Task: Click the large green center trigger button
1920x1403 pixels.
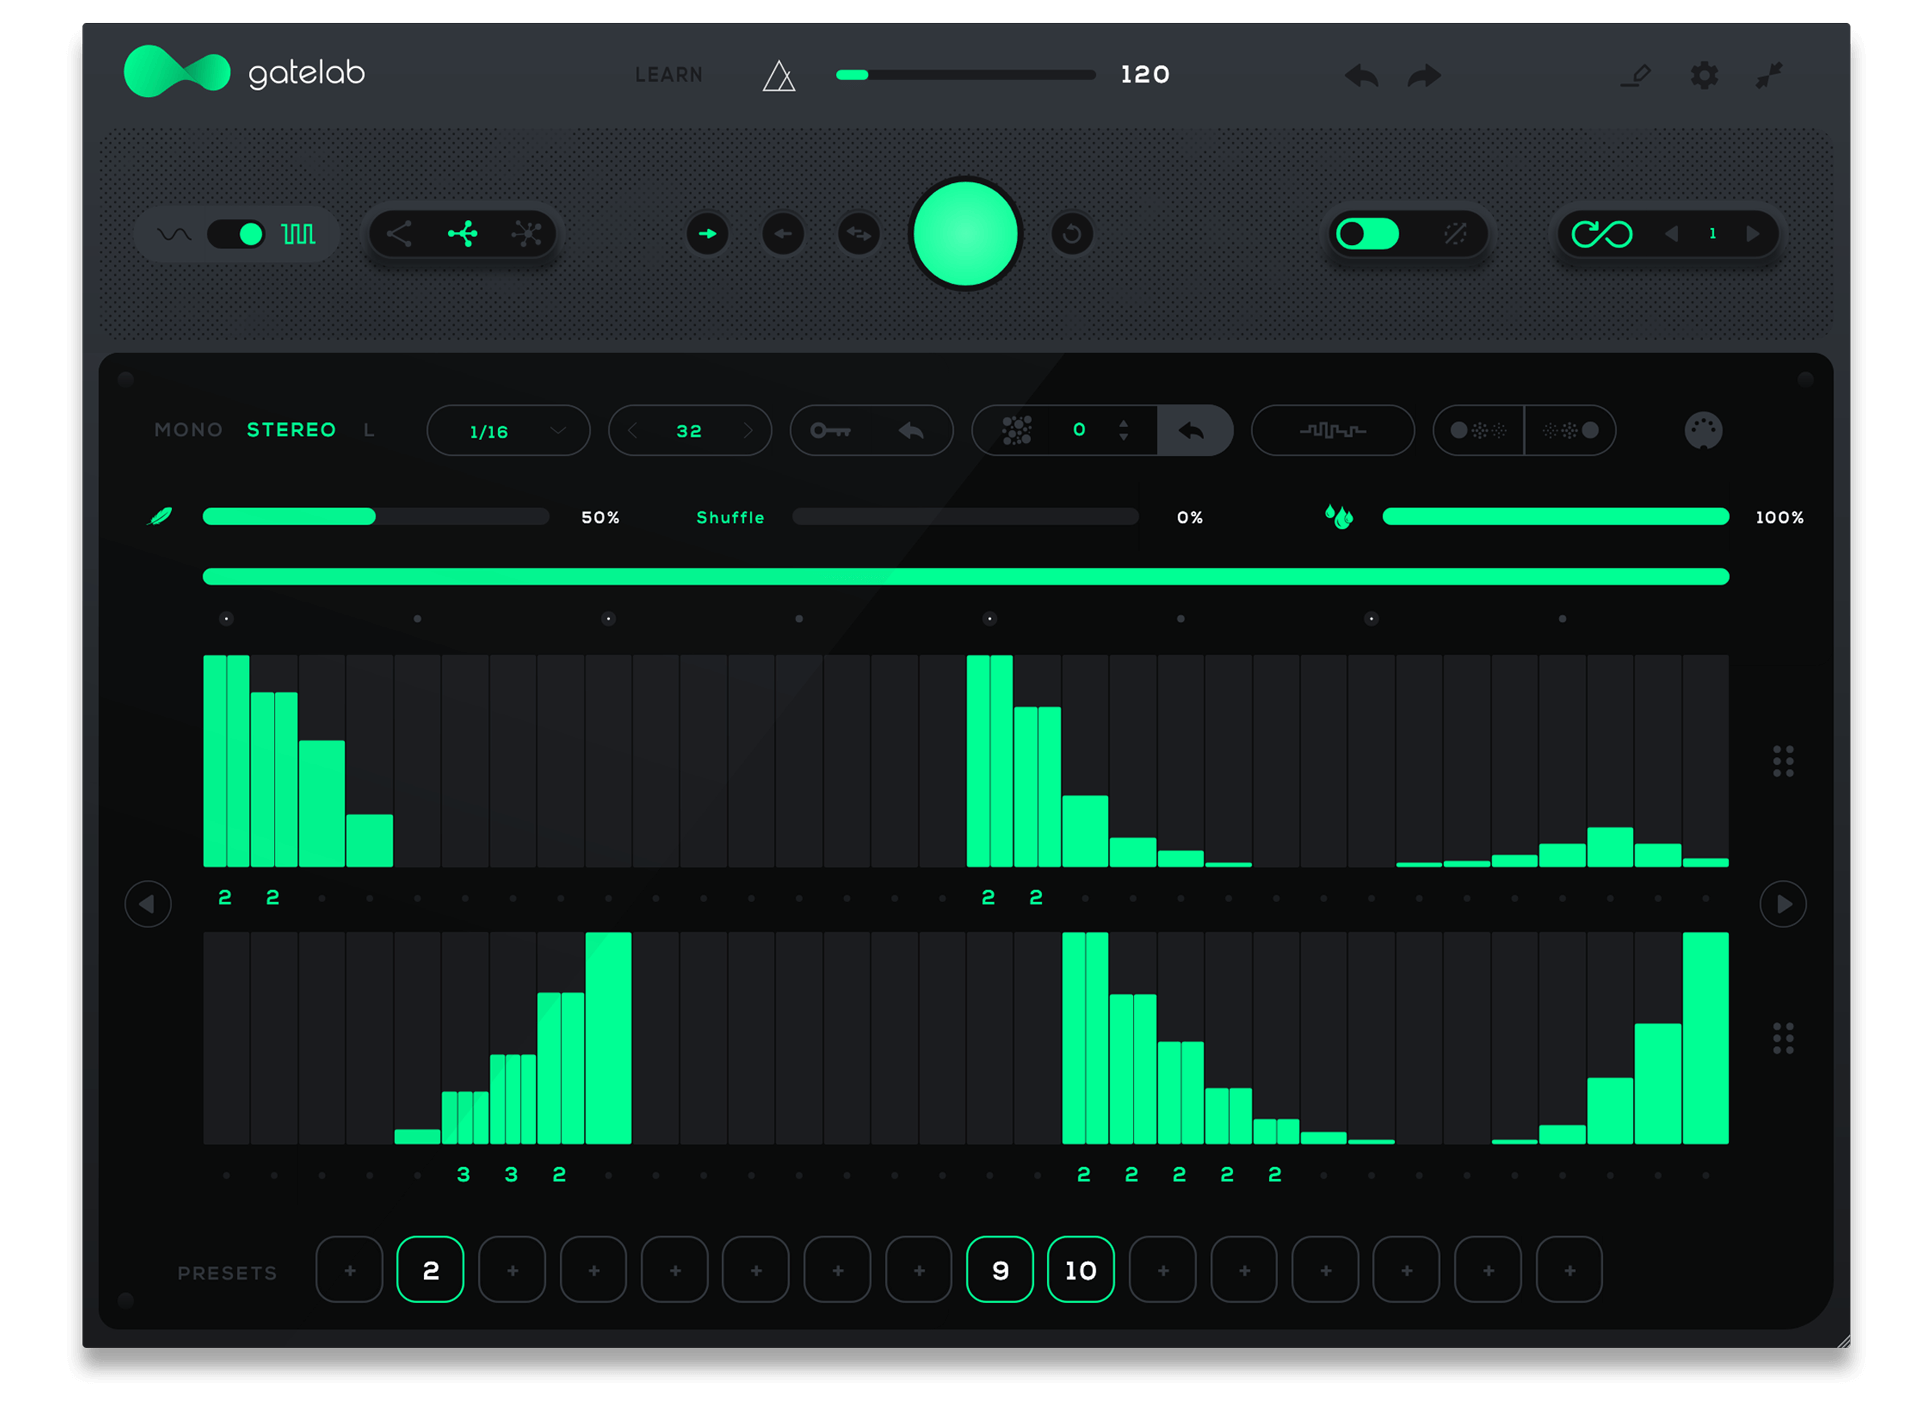Action: 965,234
